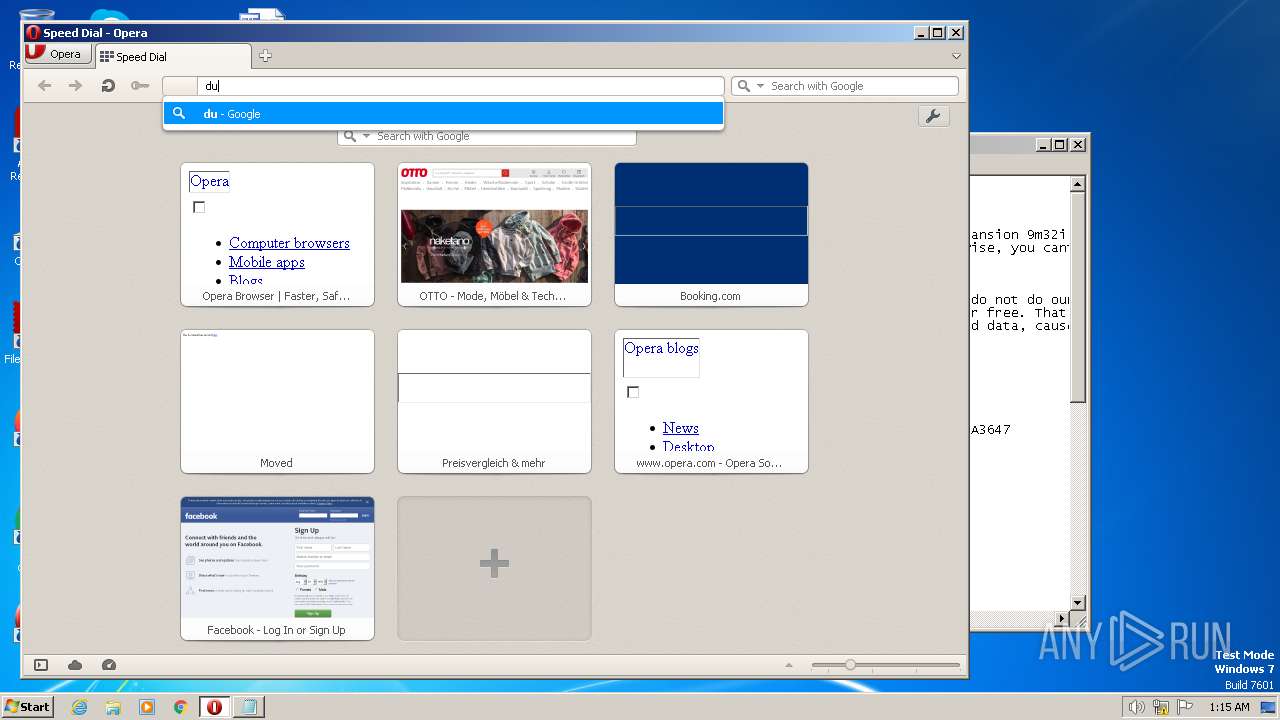This screenshot has width=1280, height=720.
Task: Minimize the Opera window
Action: (x=920, y=33)
